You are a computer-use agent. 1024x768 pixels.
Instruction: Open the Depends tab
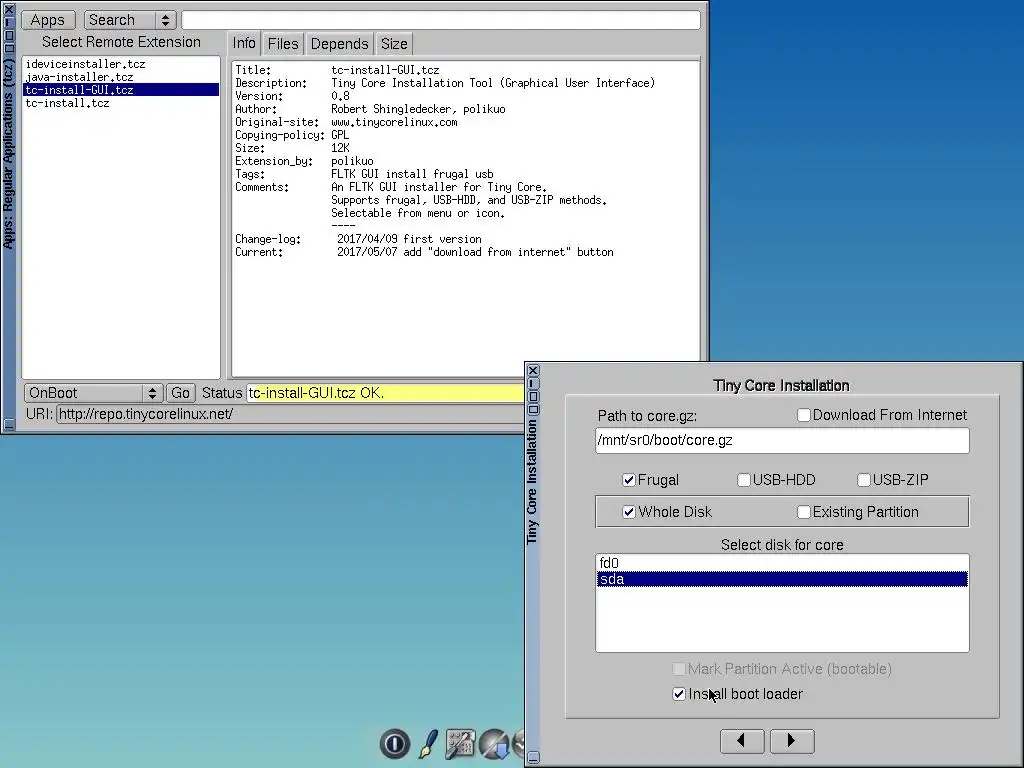pyautogui.click(x=340, y=44)
